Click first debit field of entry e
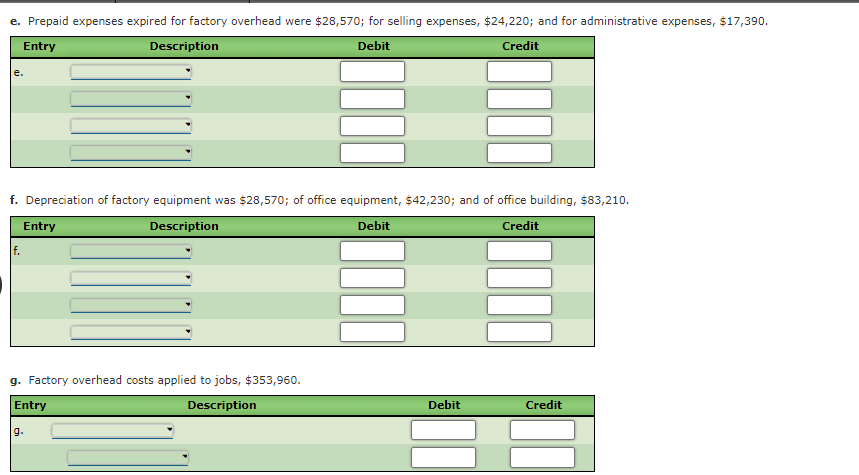This screenshot has width=859, height=475. [373, 71]
